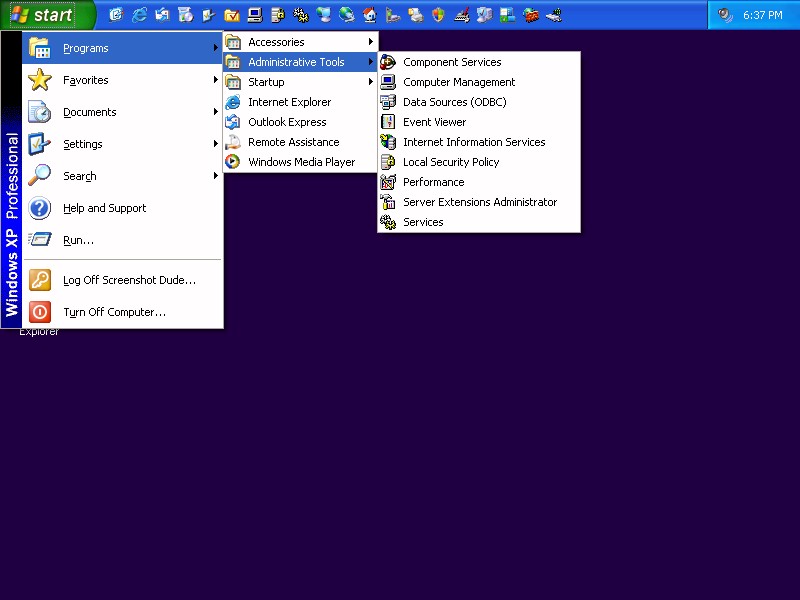Open the Event Viewer tool
The height and width of the screenshot is (600, 800).
coord(434,122)
